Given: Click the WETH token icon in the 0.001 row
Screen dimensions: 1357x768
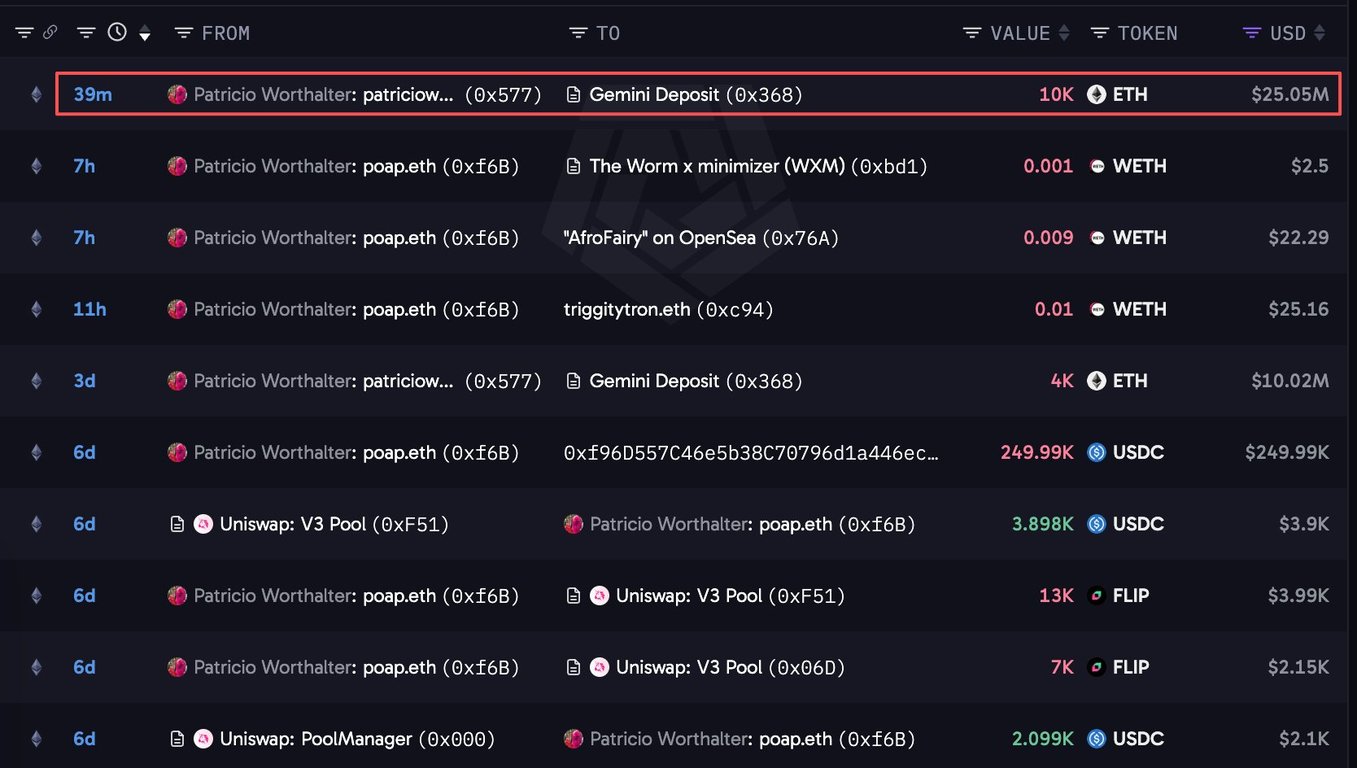Looking at the screenshot, I should click(1097, 166).
